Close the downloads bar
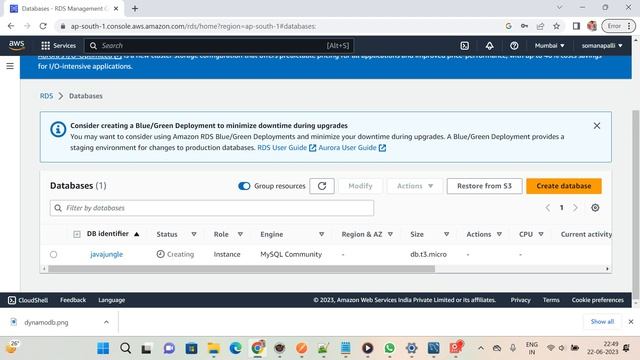 (631, 322)
